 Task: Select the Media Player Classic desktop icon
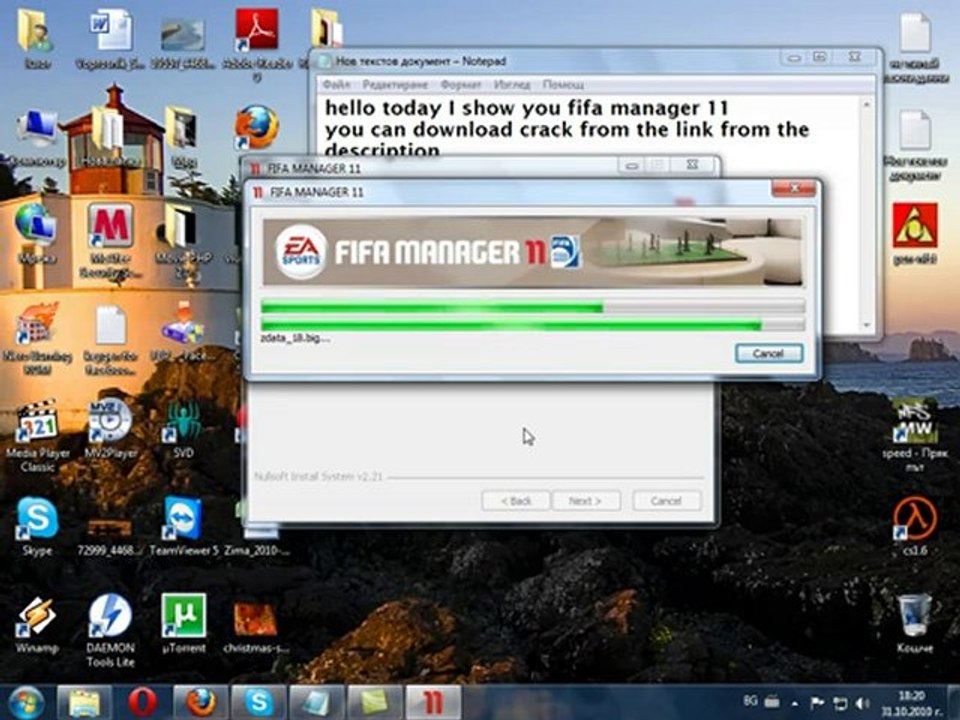click(x=37, y=435)
